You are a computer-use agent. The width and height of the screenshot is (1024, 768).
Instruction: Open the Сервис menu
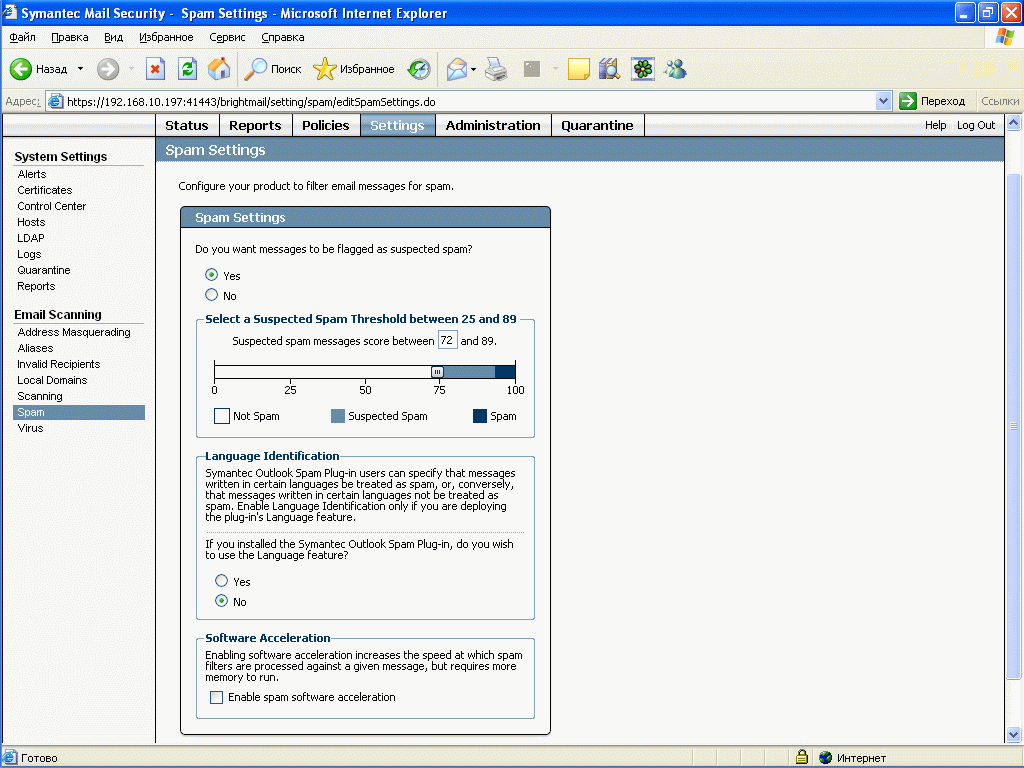(x=227, y=37)
